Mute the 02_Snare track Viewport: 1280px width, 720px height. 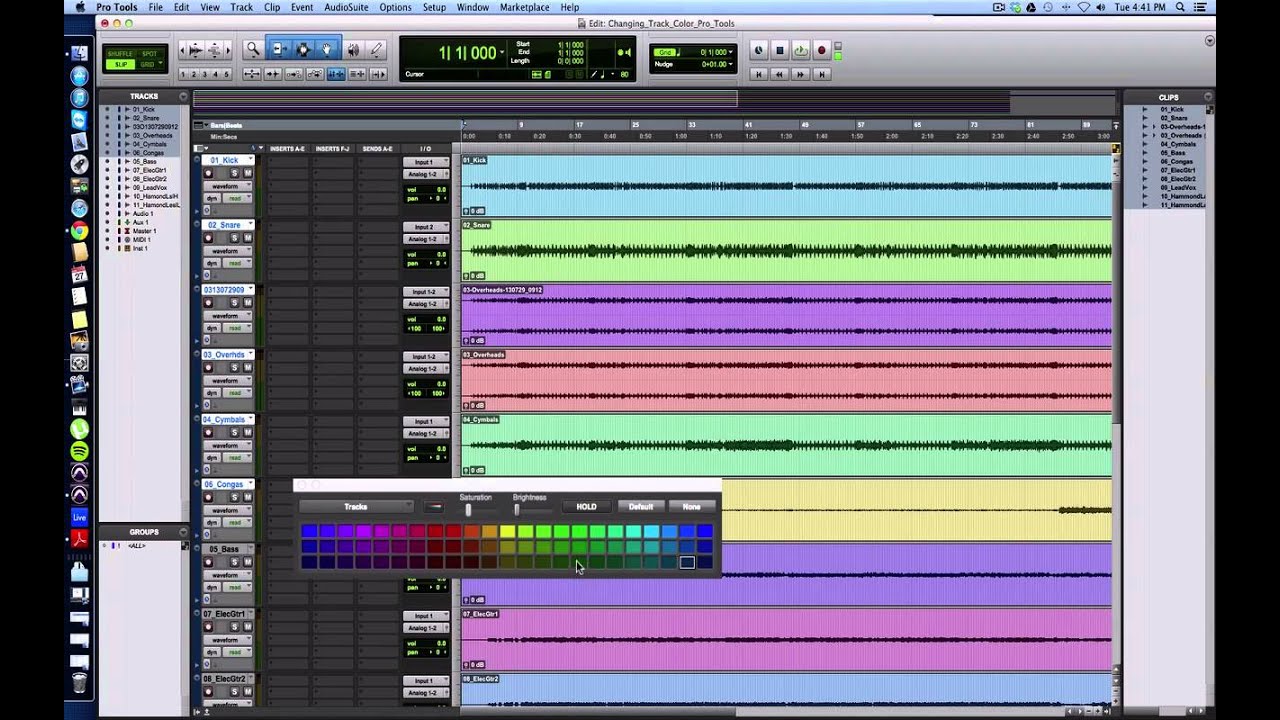(247, 239)
